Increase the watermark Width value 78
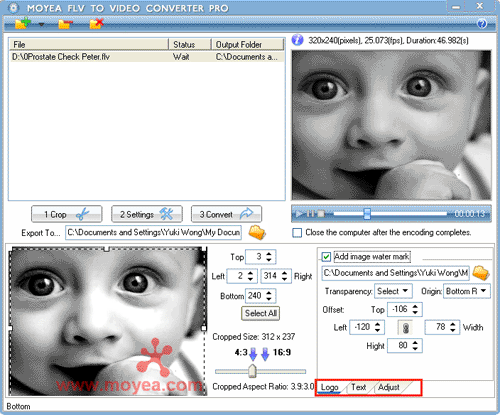 (x=453, y=324)
